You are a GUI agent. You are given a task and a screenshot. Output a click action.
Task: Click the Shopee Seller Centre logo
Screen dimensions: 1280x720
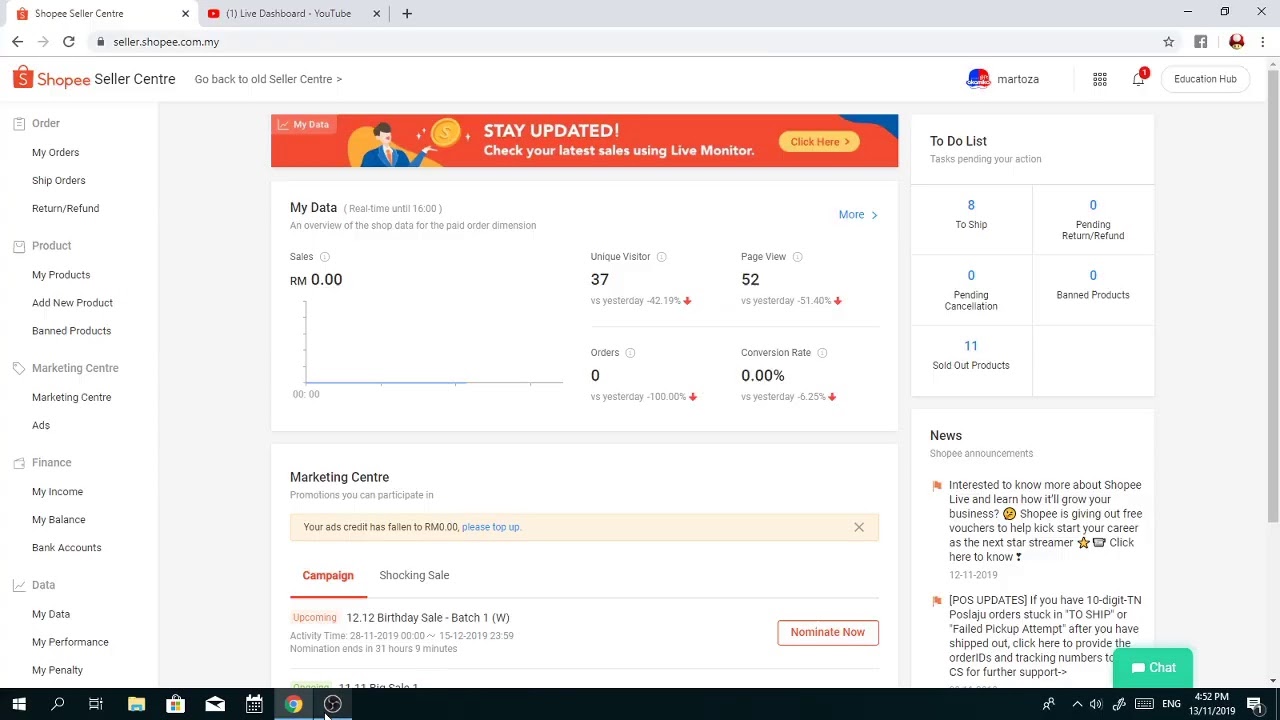click(94, 79)
